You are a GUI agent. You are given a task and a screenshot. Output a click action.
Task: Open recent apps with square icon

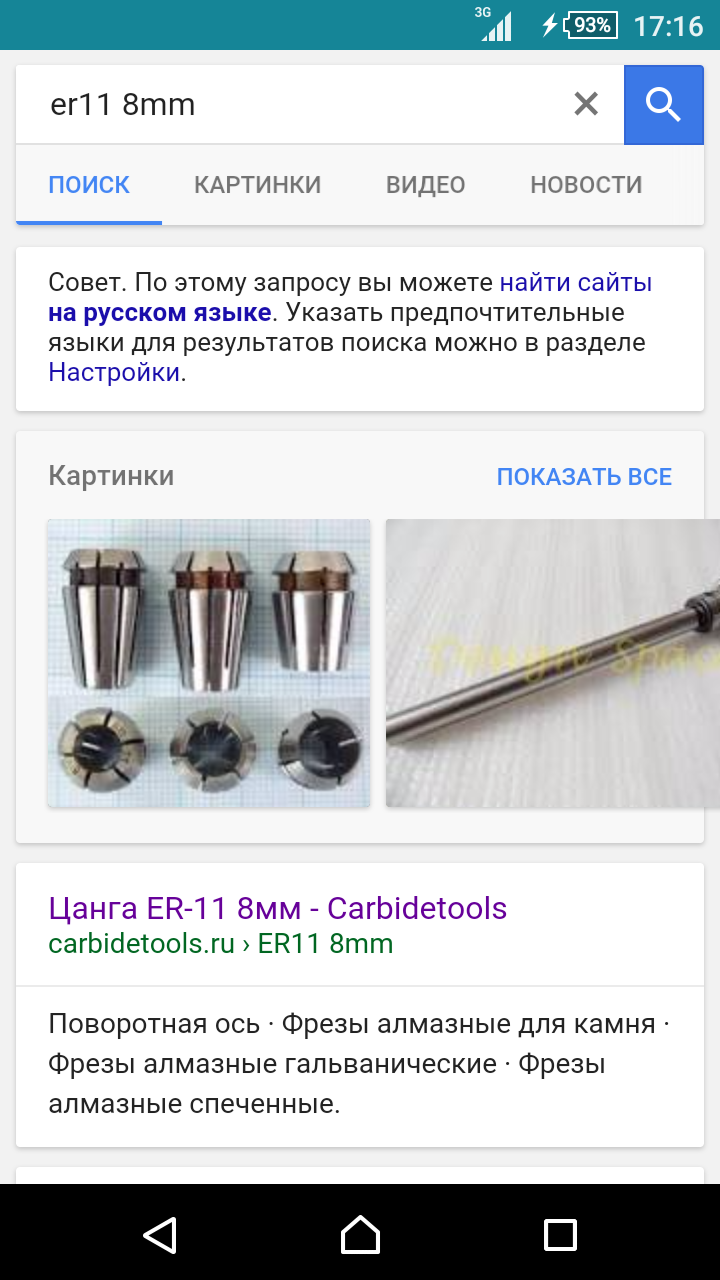pos(560,1234)
